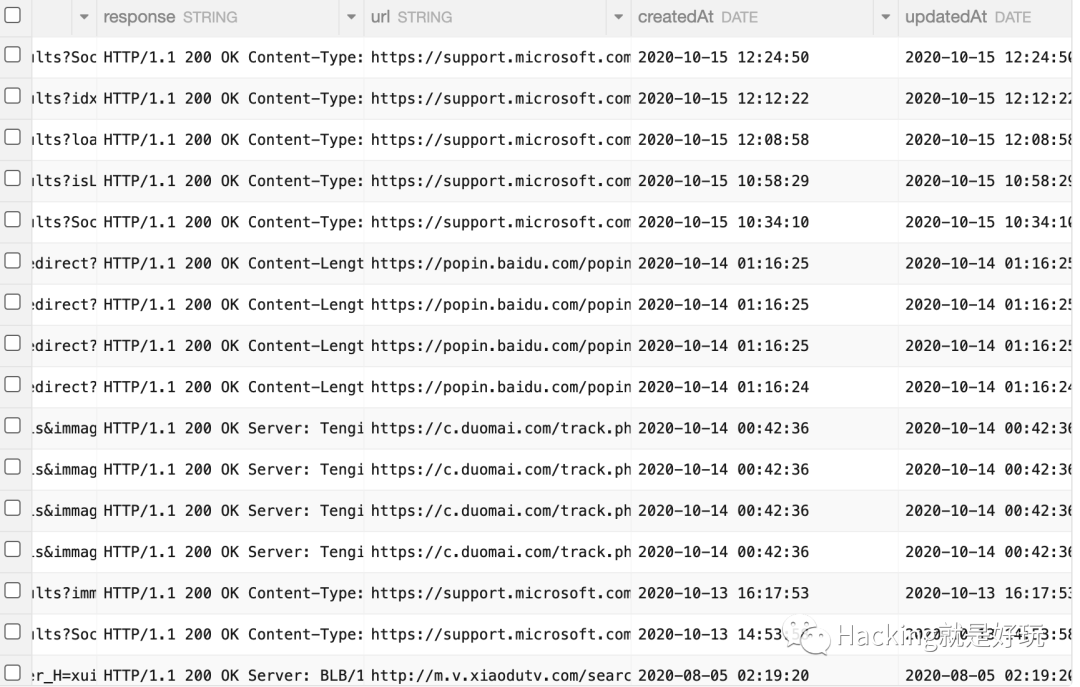Click the response cell in the 12:08:58 row
The width and height of the screenshot is (1080, 687).
pos(233,140)
